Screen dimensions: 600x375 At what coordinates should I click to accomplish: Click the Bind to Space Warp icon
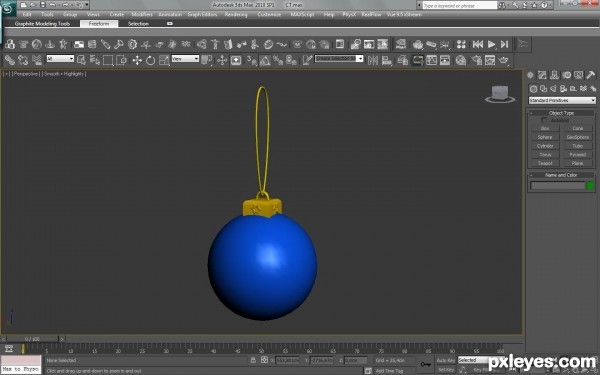pos(37,60)
